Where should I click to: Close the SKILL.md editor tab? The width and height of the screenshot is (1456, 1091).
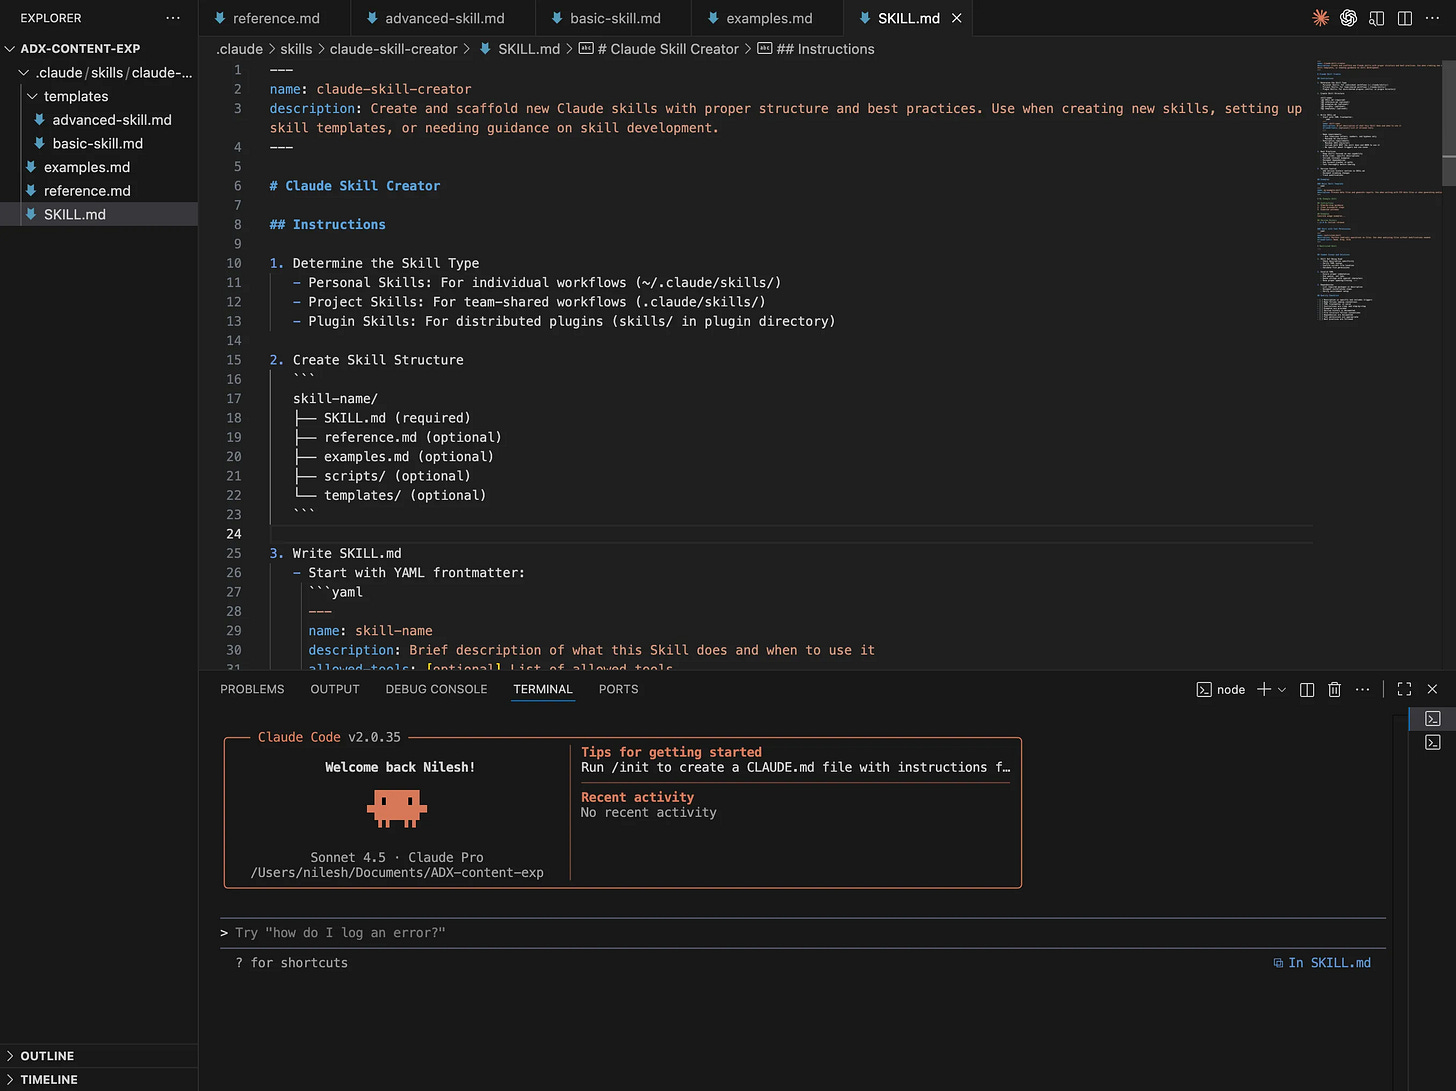pos(957,18)
